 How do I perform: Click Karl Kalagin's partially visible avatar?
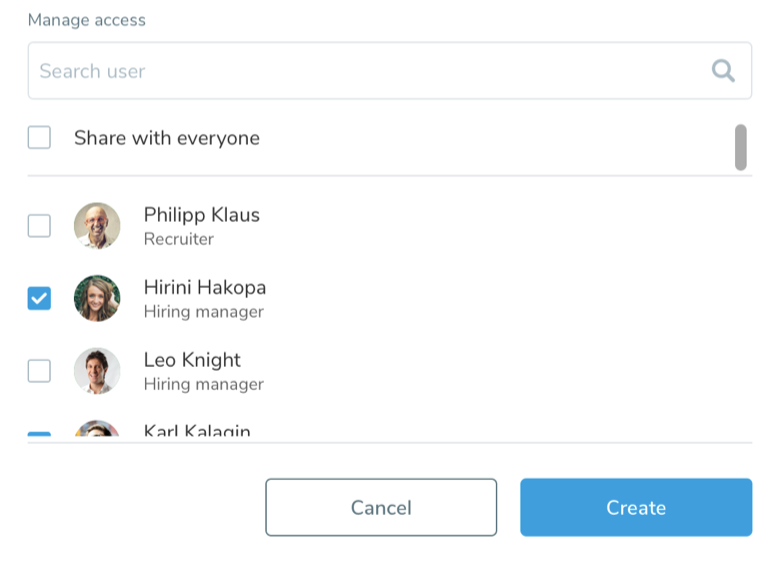(97, 431)
